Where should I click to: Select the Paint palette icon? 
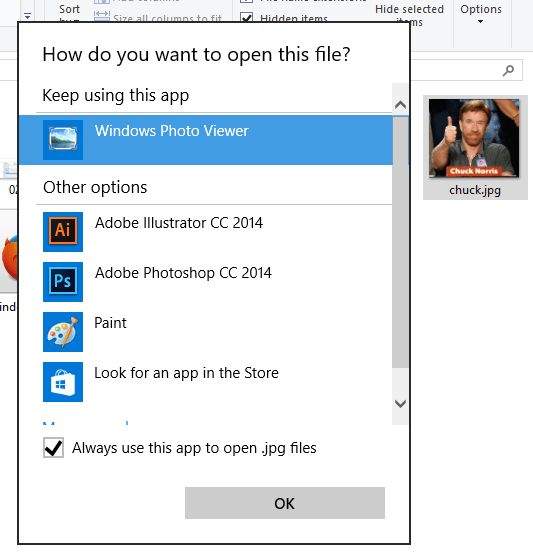point(63,332)
